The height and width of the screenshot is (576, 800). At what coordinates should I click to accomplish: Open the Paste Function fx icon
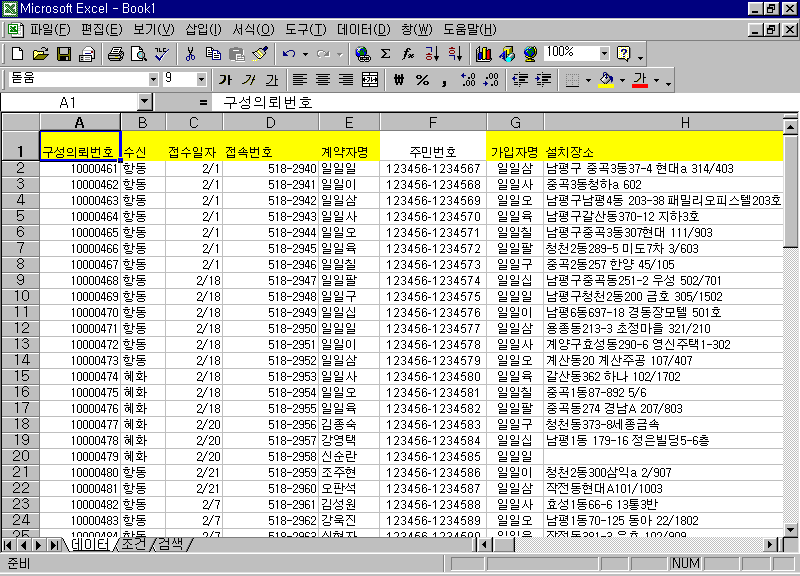pos(408,54)
